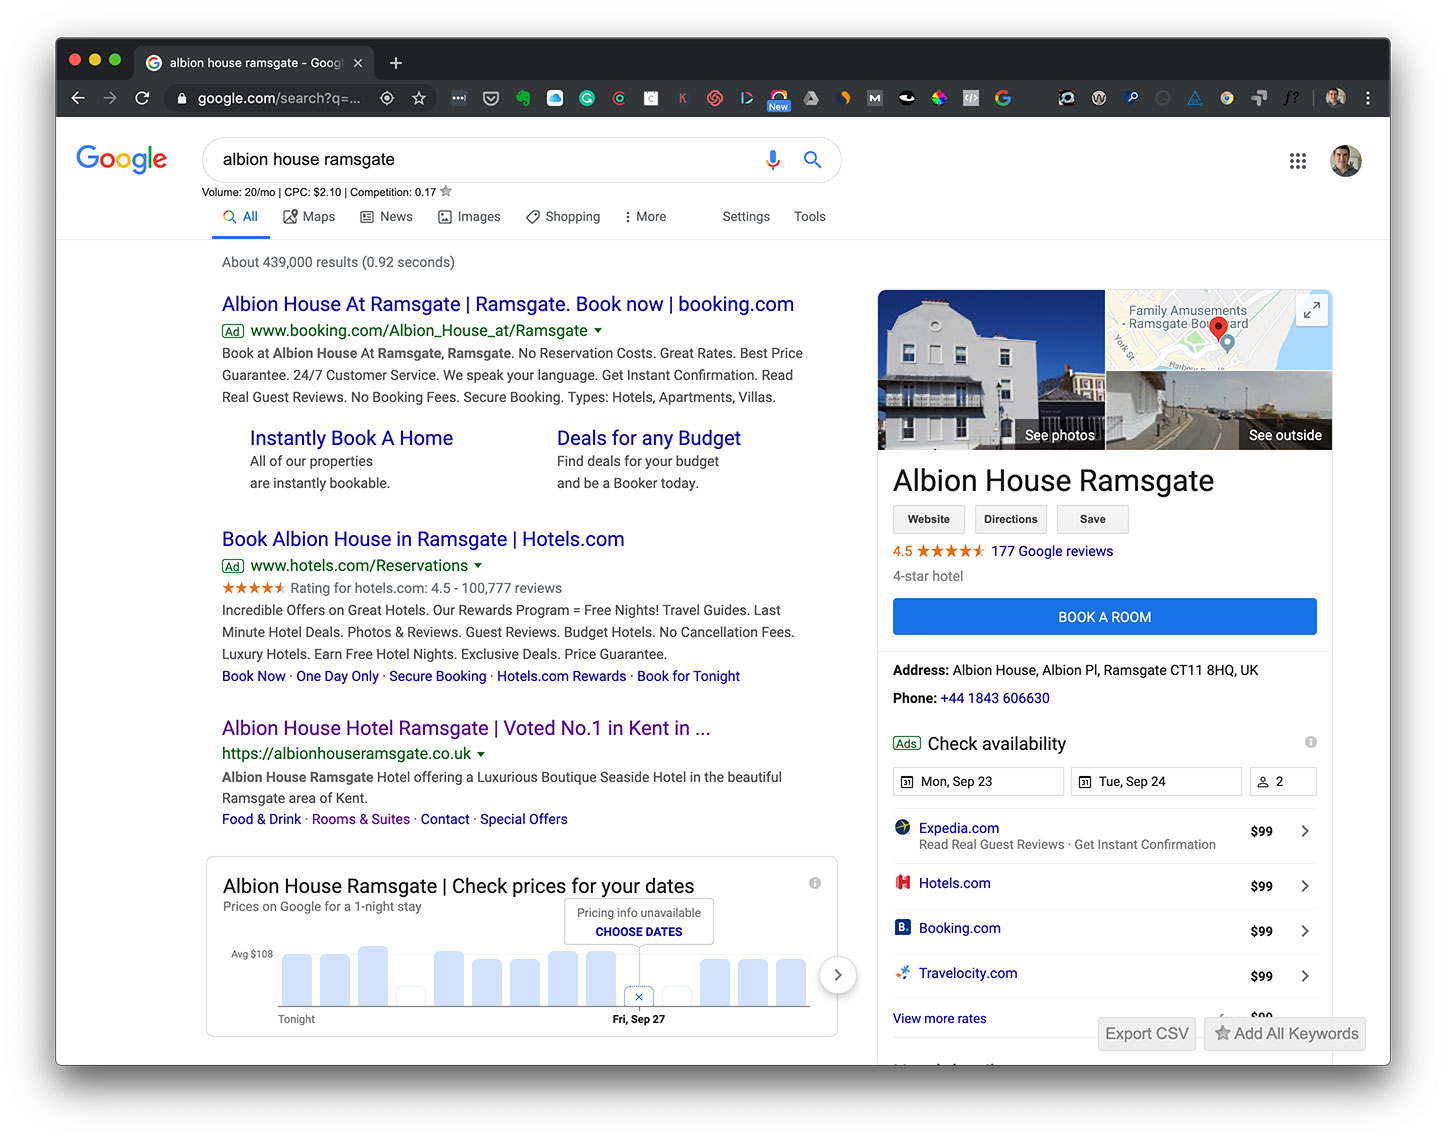Screen dimensions: 1446x1139
Task: Open Albion House Hotel Ramsgate organic result
Action: tap(466, 729)
